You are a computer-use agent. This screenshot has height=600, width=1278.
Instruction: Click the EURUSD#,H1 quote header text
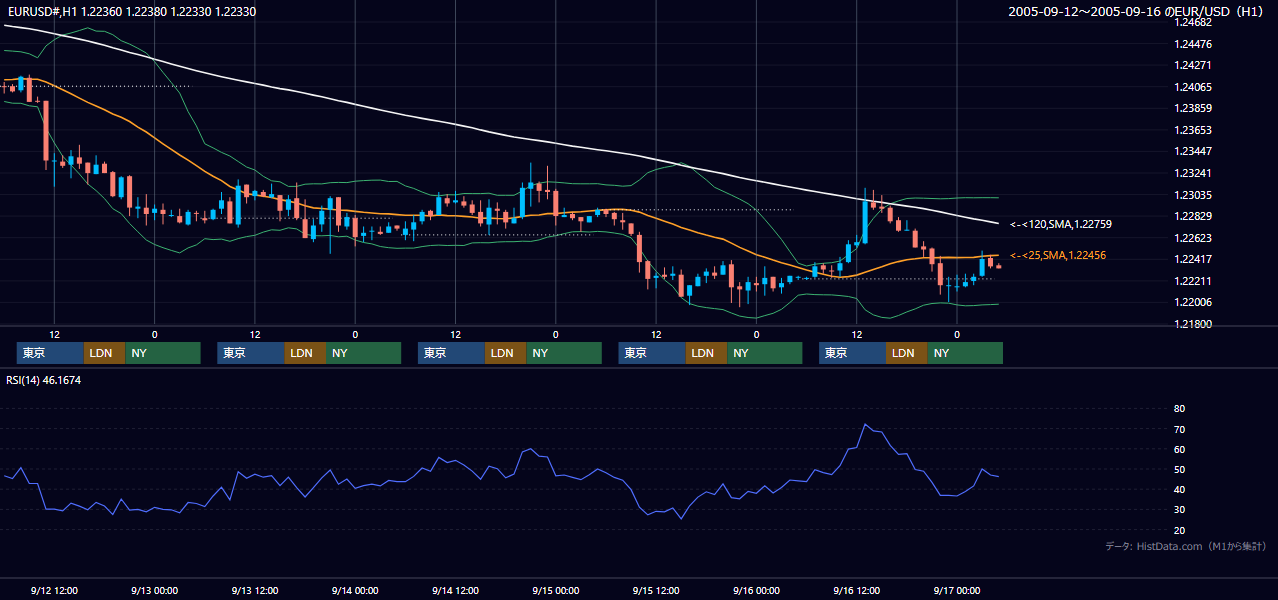pyautogui.click(x=130, y=10)
